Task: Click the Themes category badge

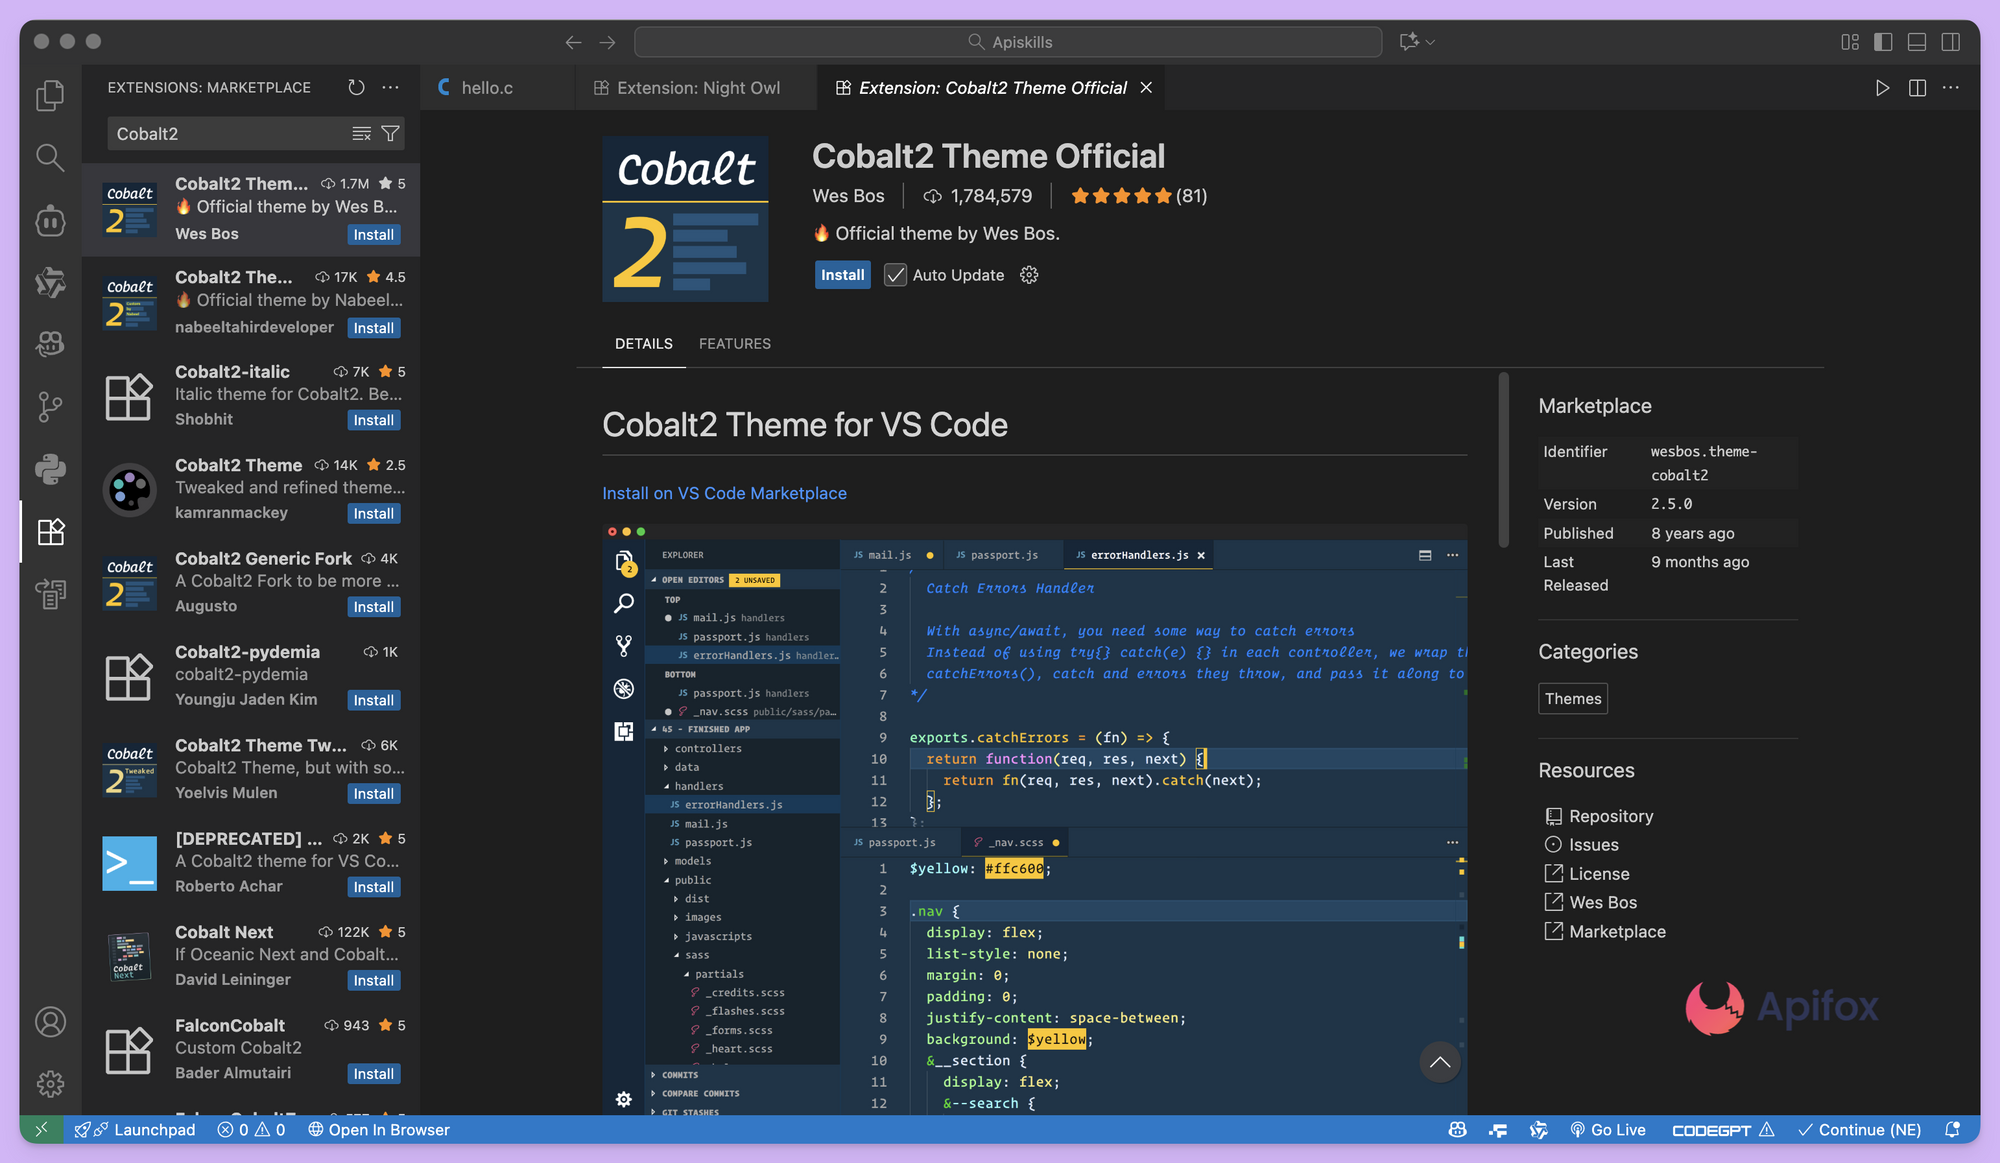Action: point(1572,698)
